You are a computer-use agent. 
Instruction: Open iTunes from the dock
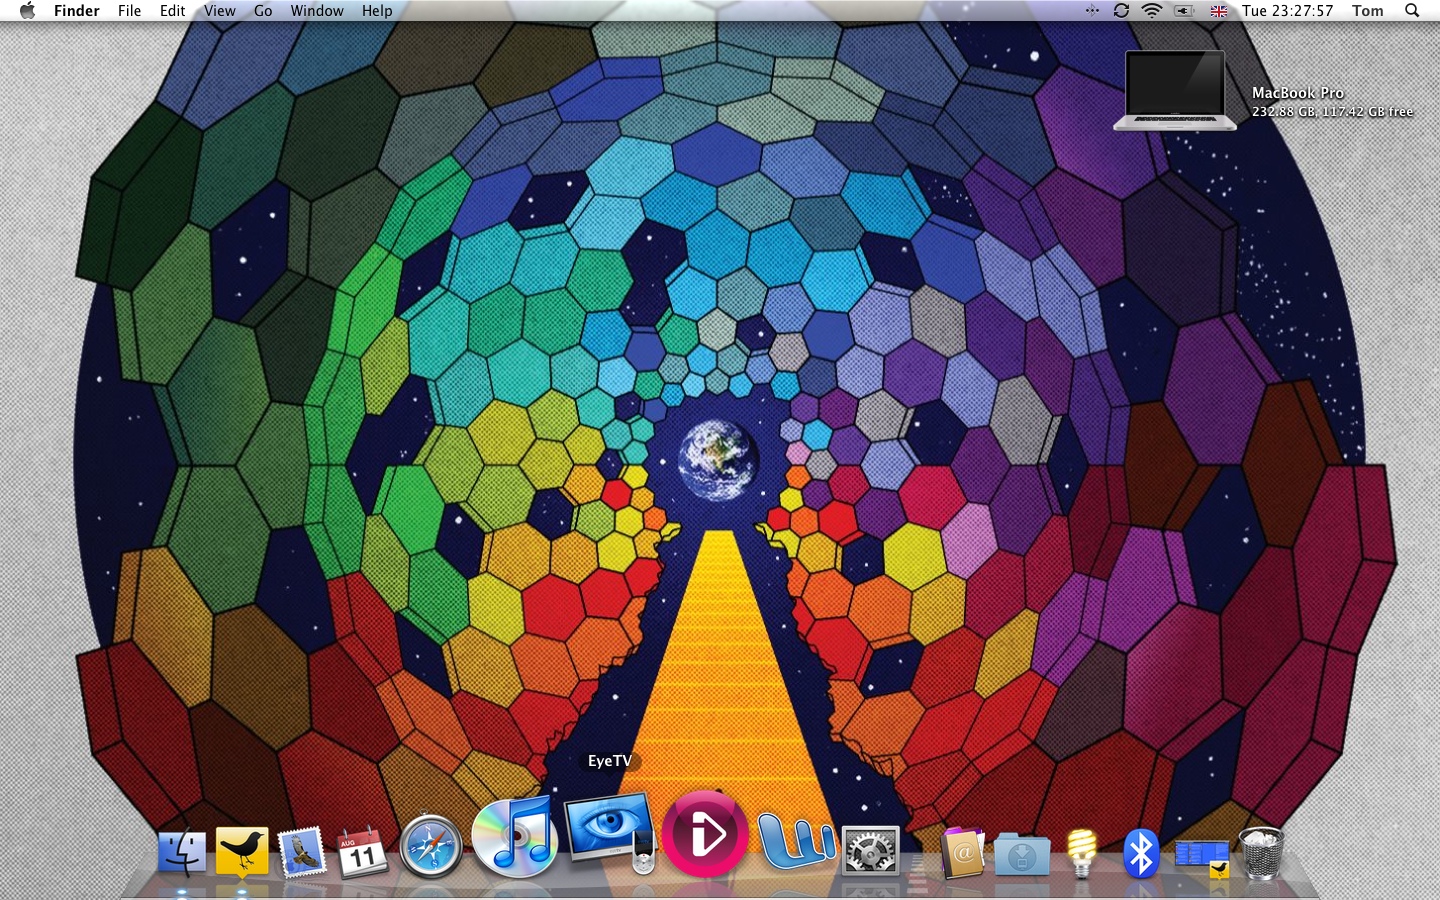[514, 838]
